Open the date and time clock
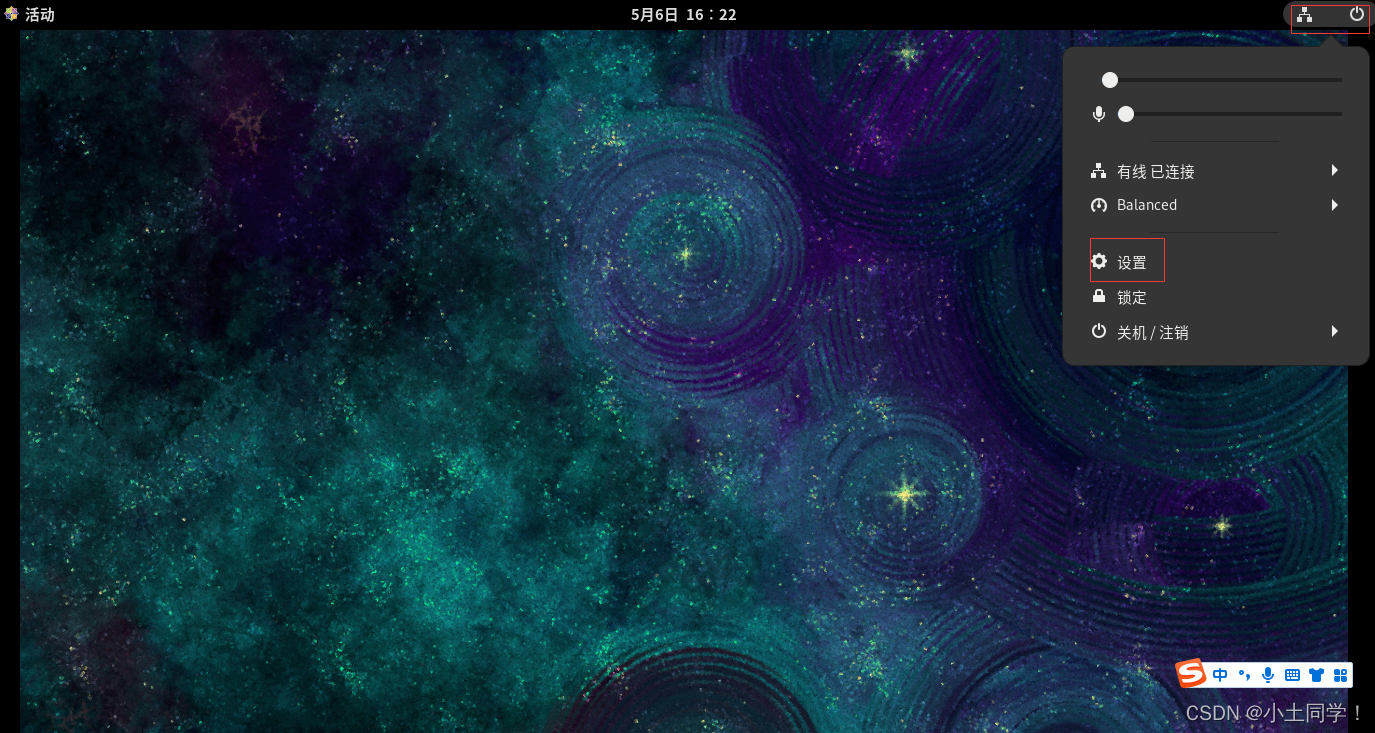Image resolution: width=1375 pixels, height=733 pixels. [x=683, y=14]
